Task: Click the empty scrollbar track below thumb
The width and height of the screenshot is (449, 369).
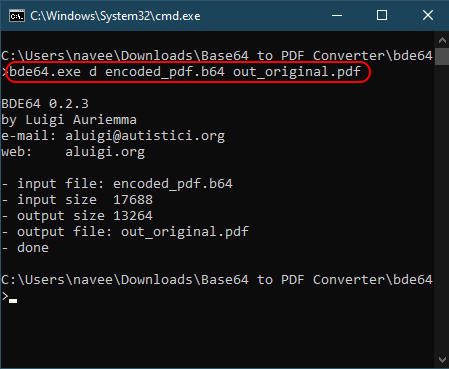Action: pos(442,208)
